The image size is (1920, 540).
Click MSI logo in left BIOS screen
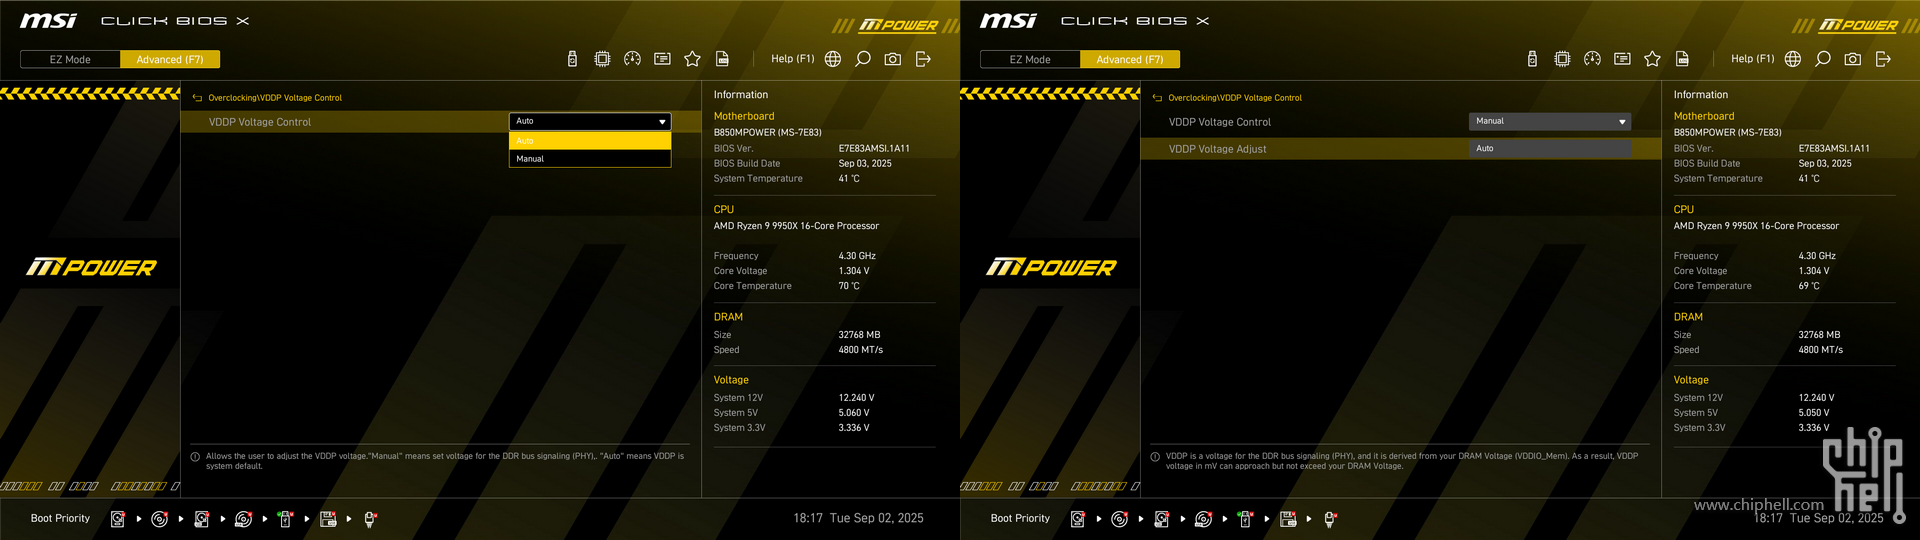click(48, 21)
